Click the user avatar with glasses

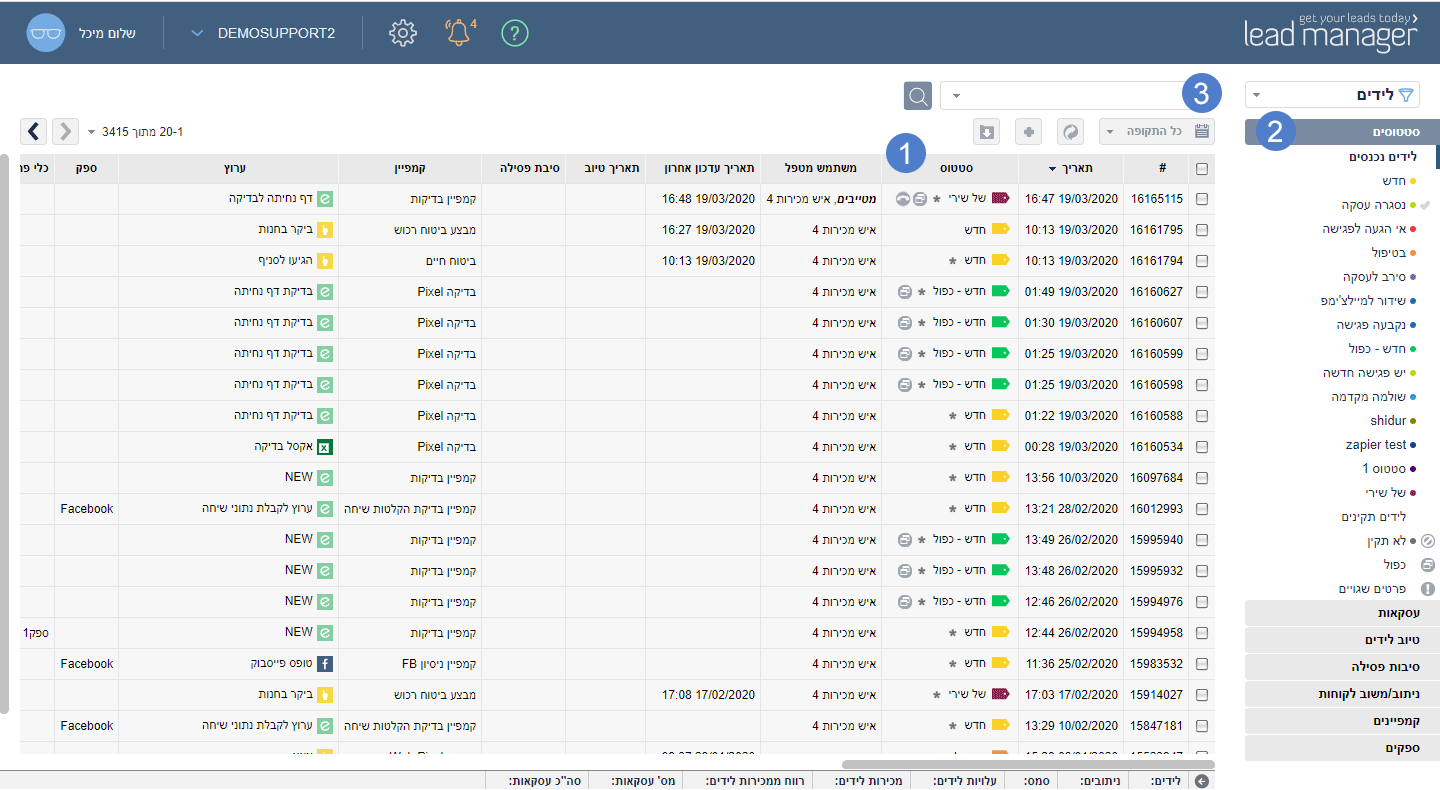45,33
